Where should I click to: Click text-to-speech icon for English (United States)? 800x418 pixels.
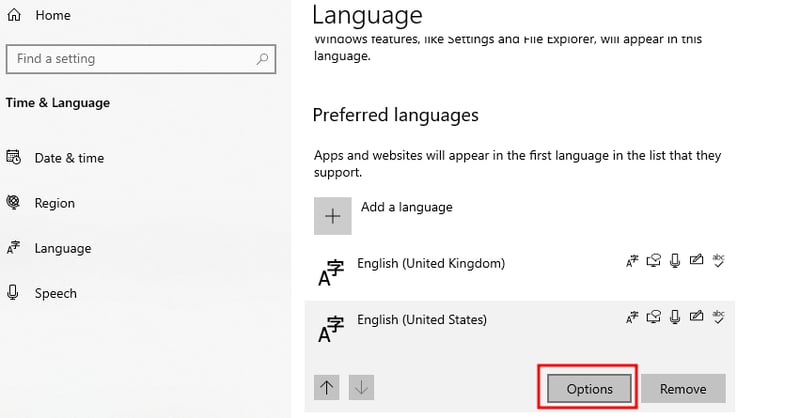coord(654,317)
